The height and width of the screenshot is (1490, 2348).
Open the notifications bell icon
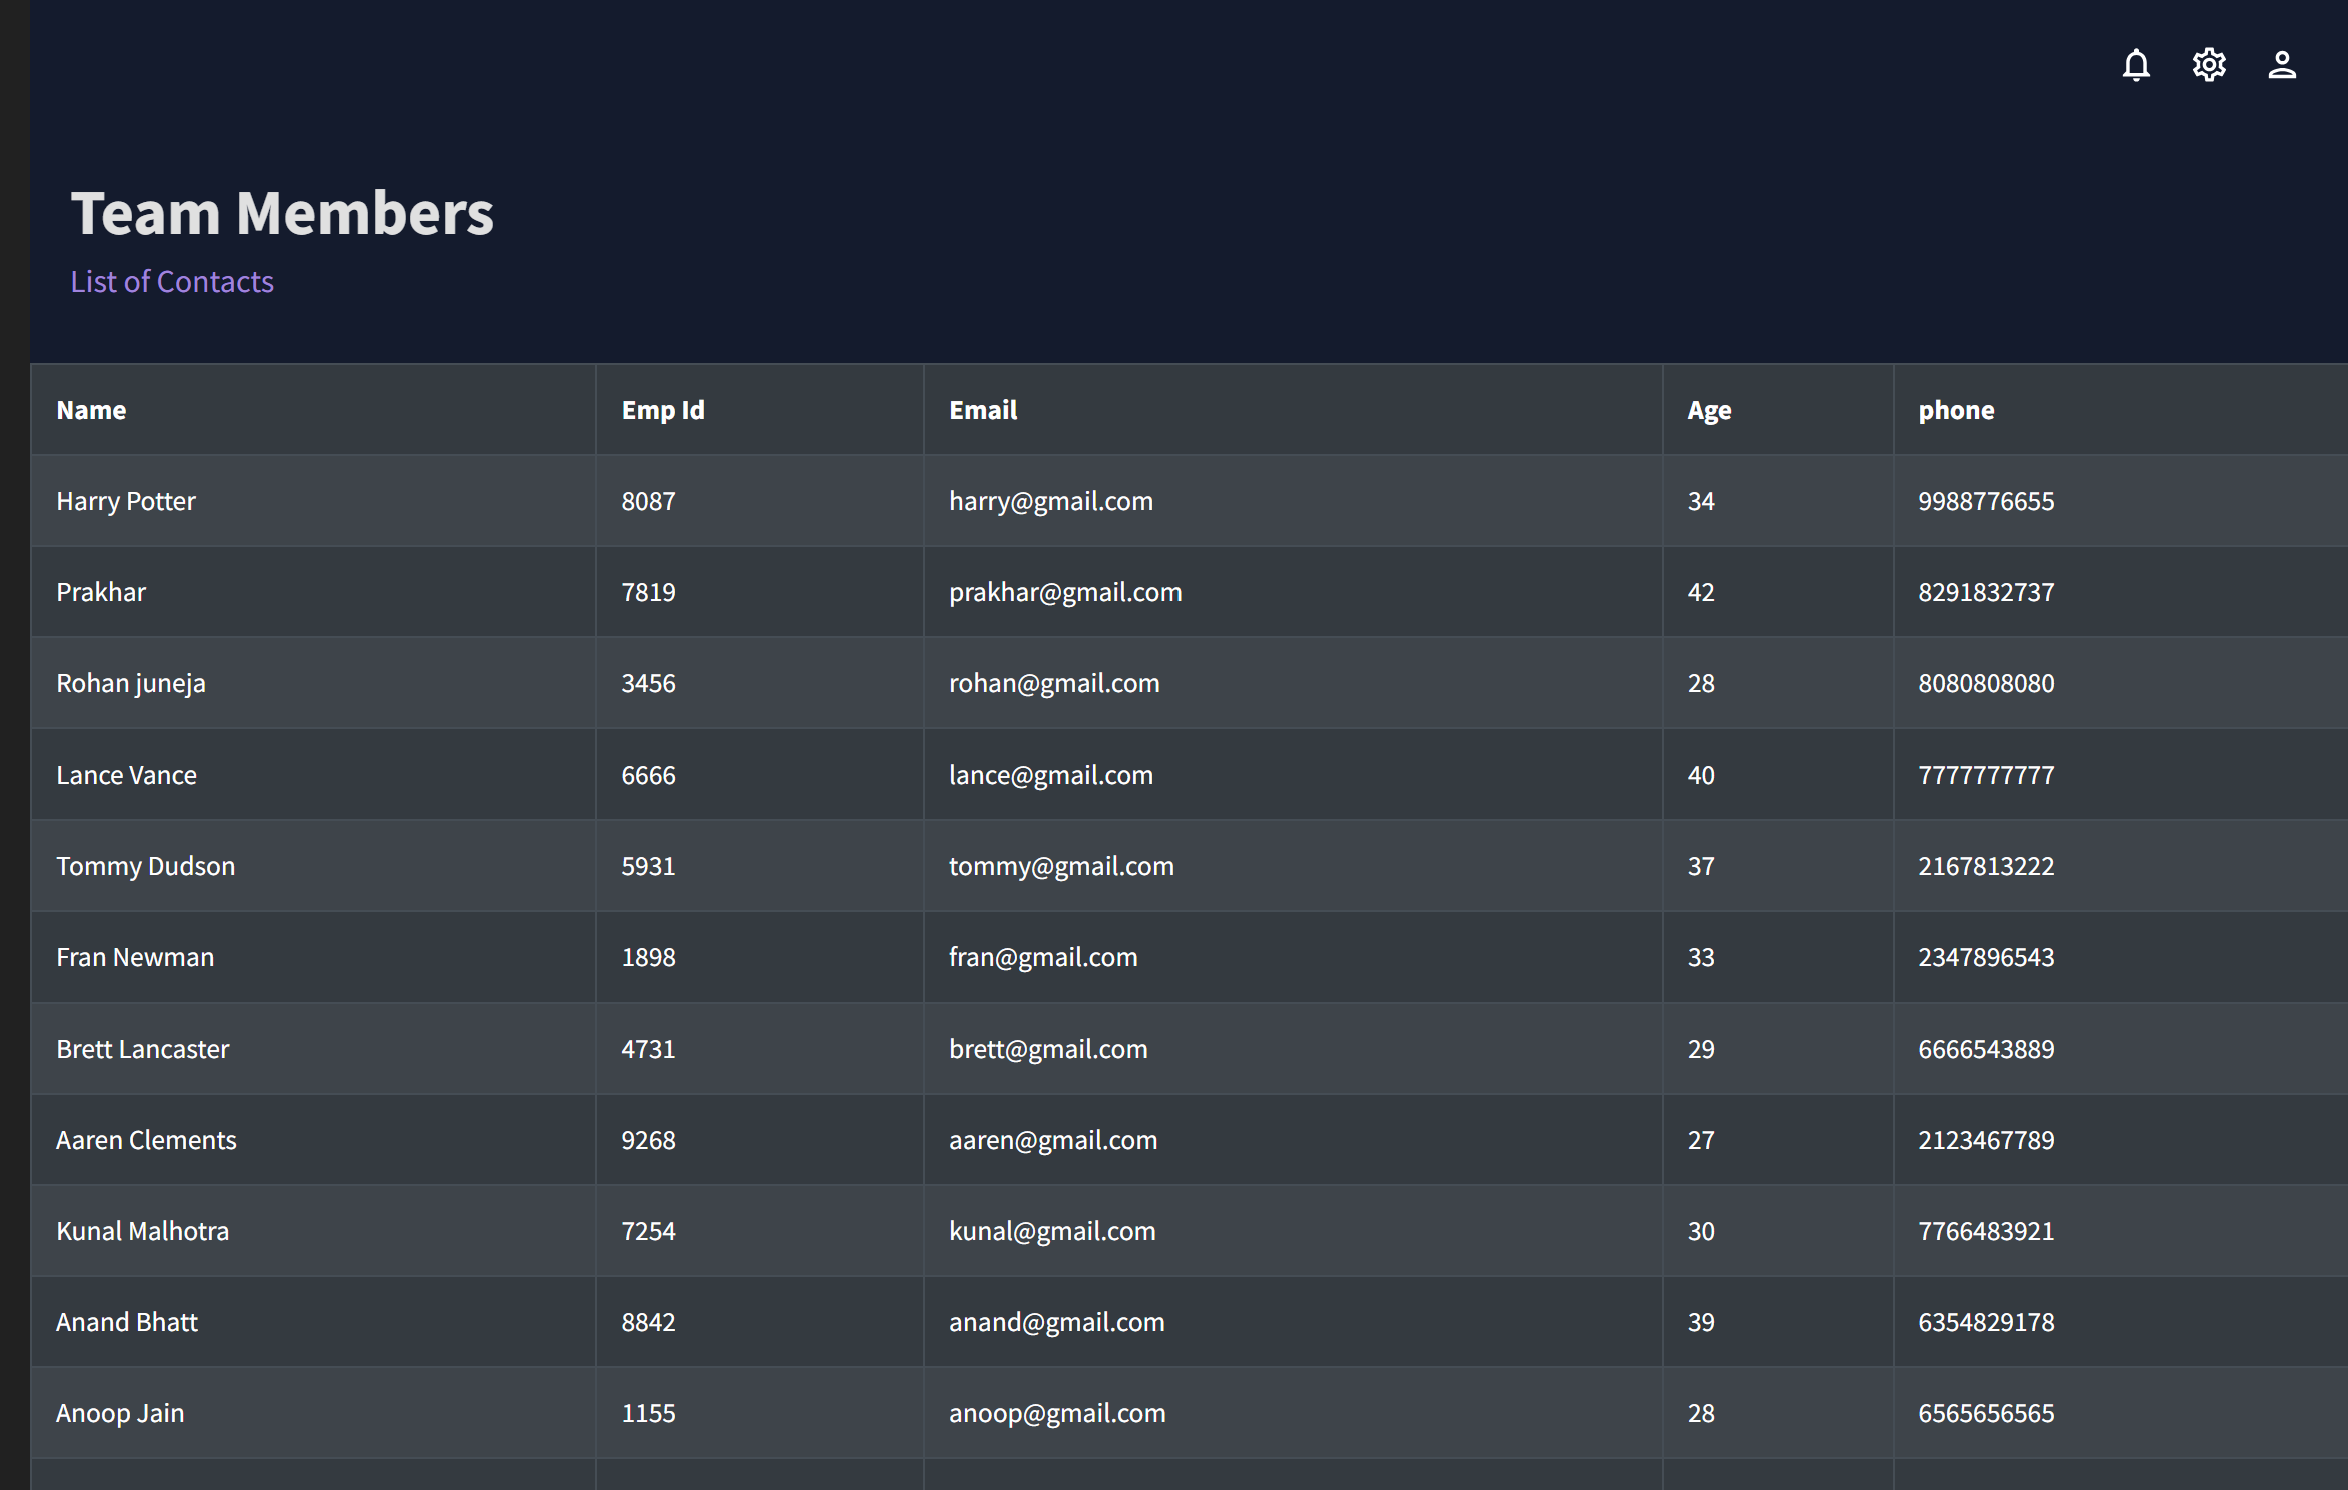point(2136,65)
